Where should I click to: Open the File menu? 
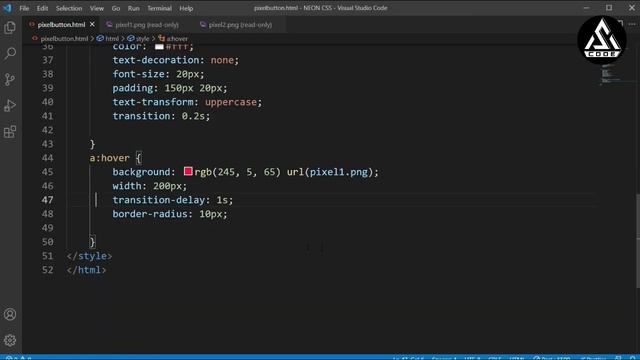pyautogui.click(x=24, y=8)
